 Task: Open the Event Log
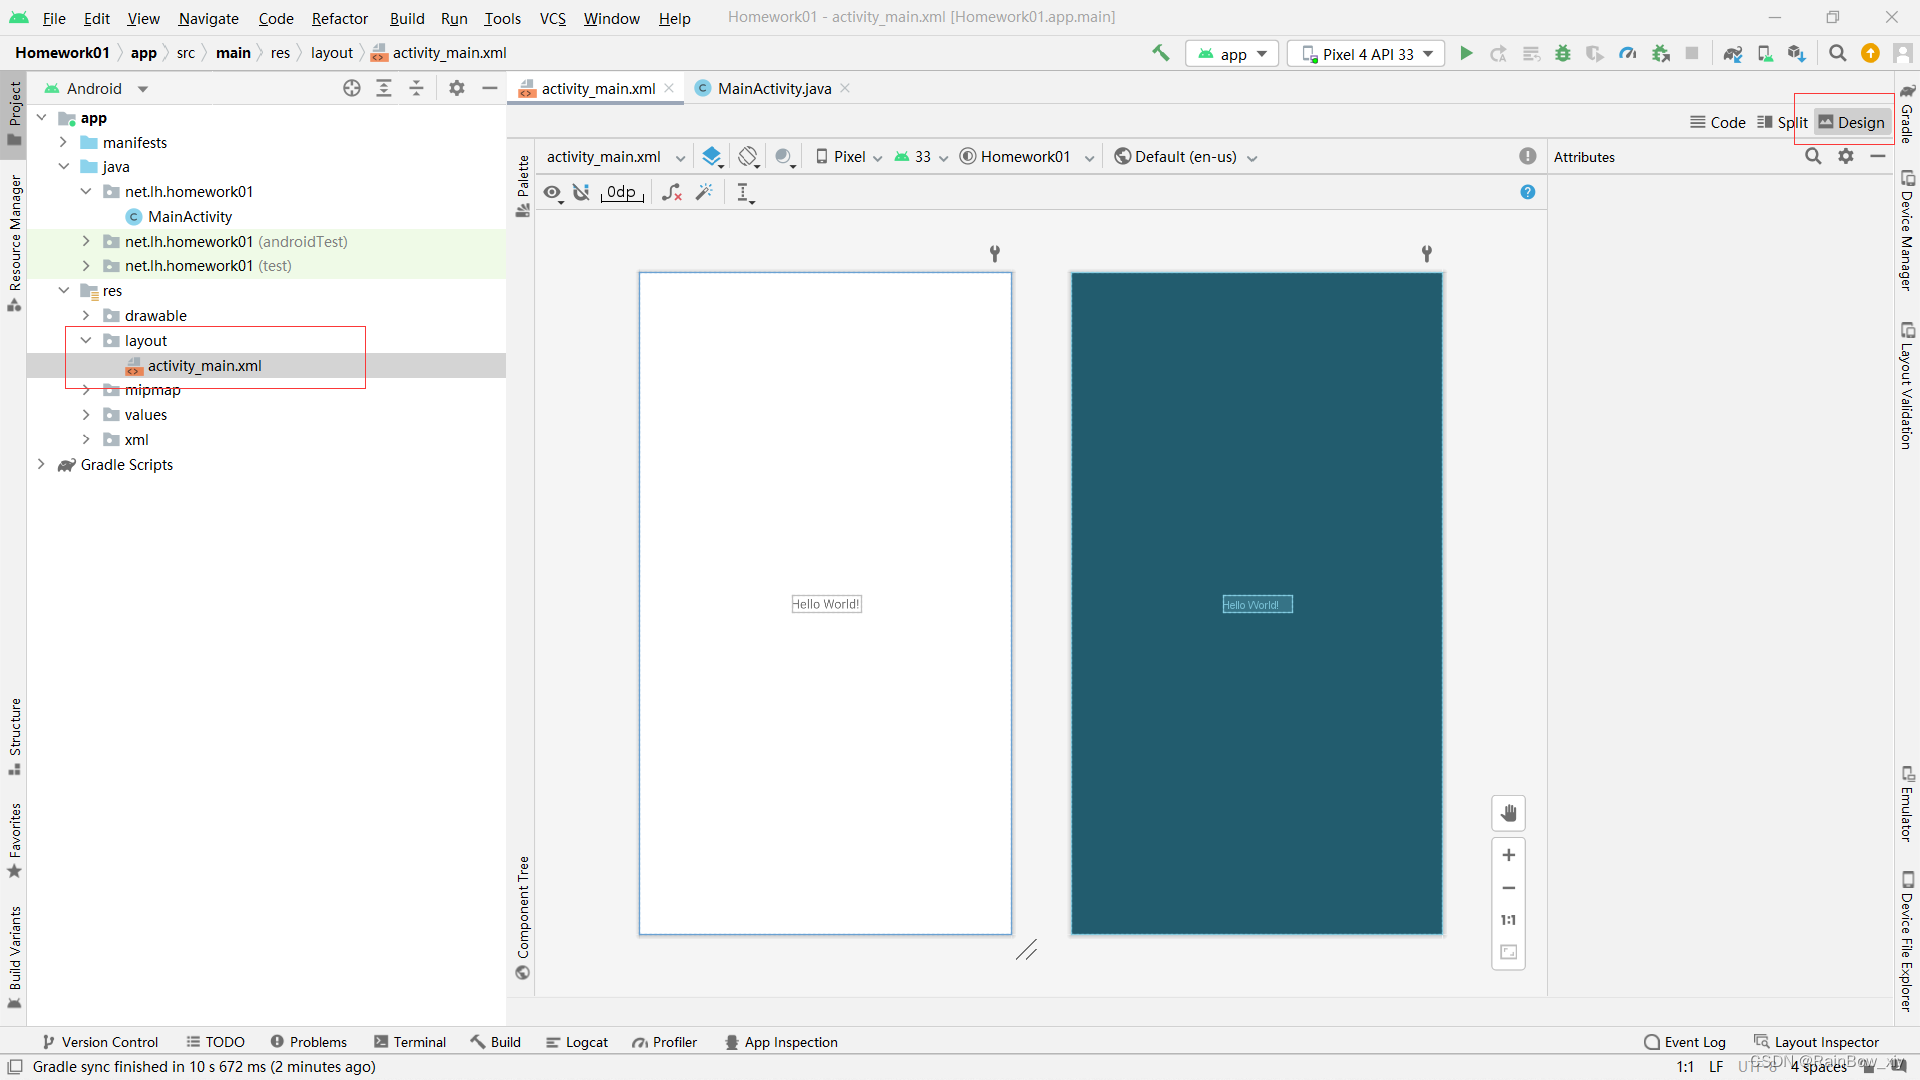[1695, 1041]
